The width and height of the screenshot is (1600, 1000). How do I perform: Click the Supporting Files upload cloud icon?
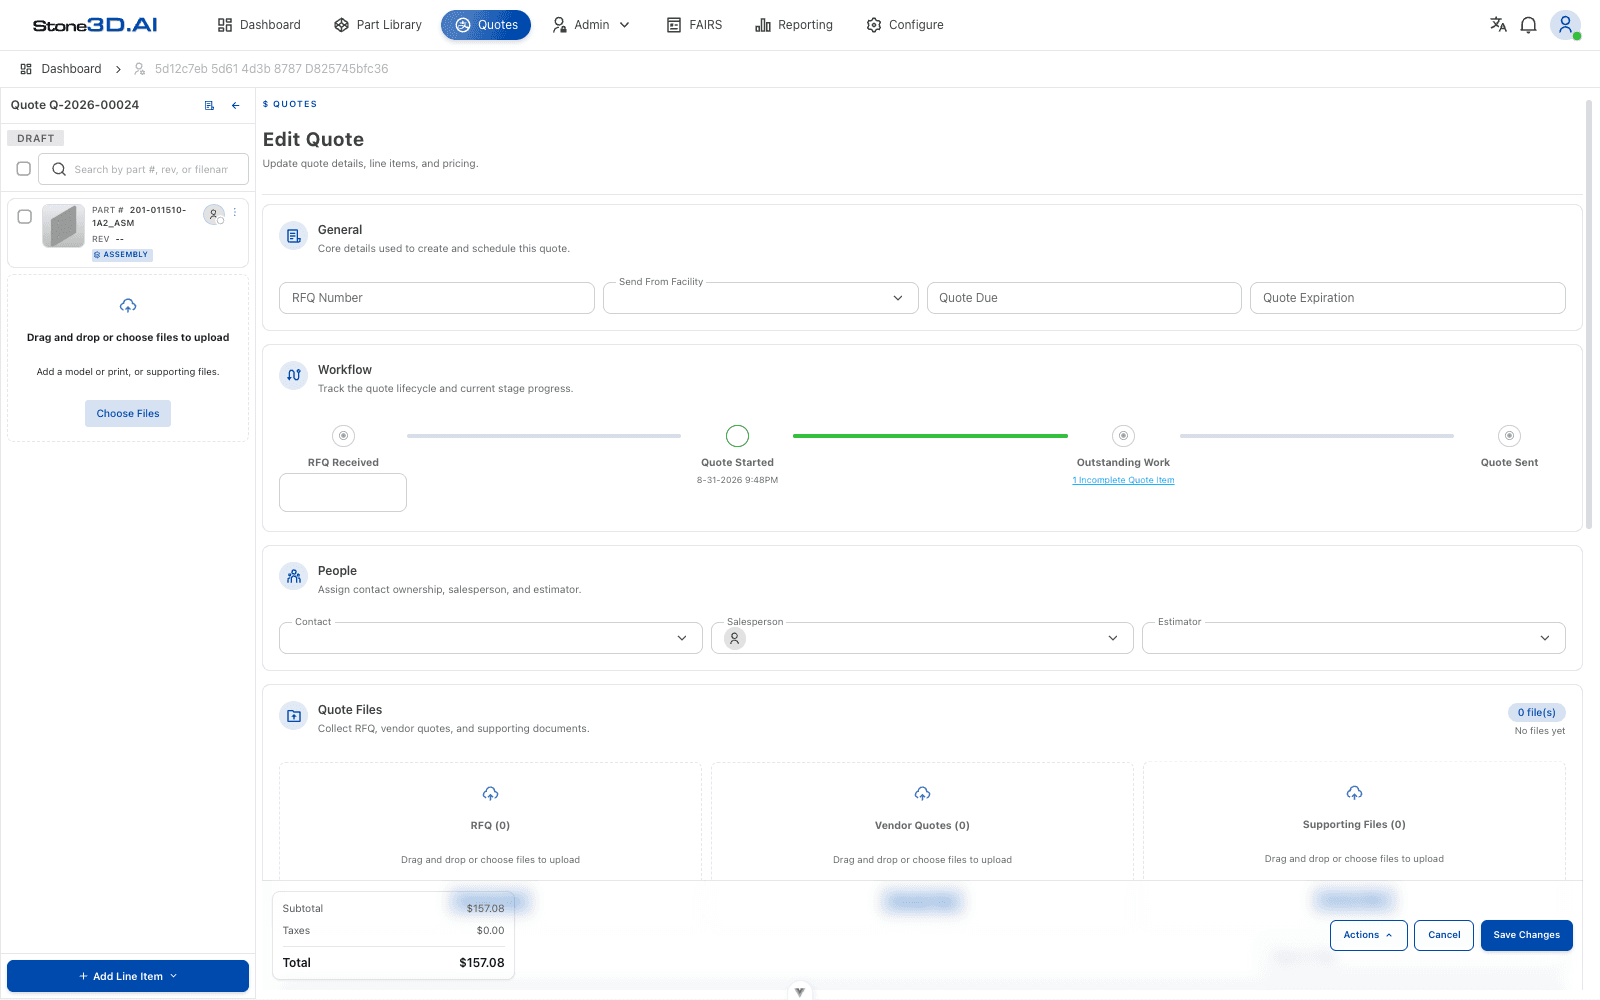1354,793
